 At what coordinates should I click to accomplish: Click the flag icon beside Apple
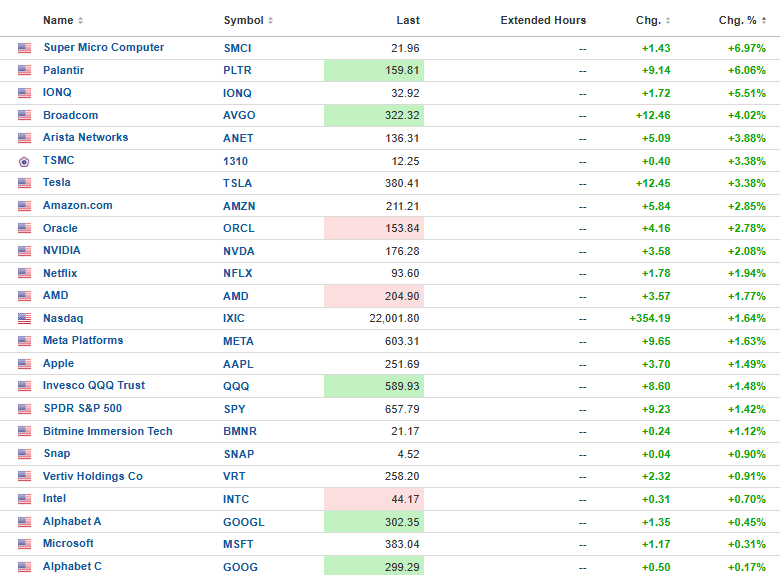pos(24,364)
